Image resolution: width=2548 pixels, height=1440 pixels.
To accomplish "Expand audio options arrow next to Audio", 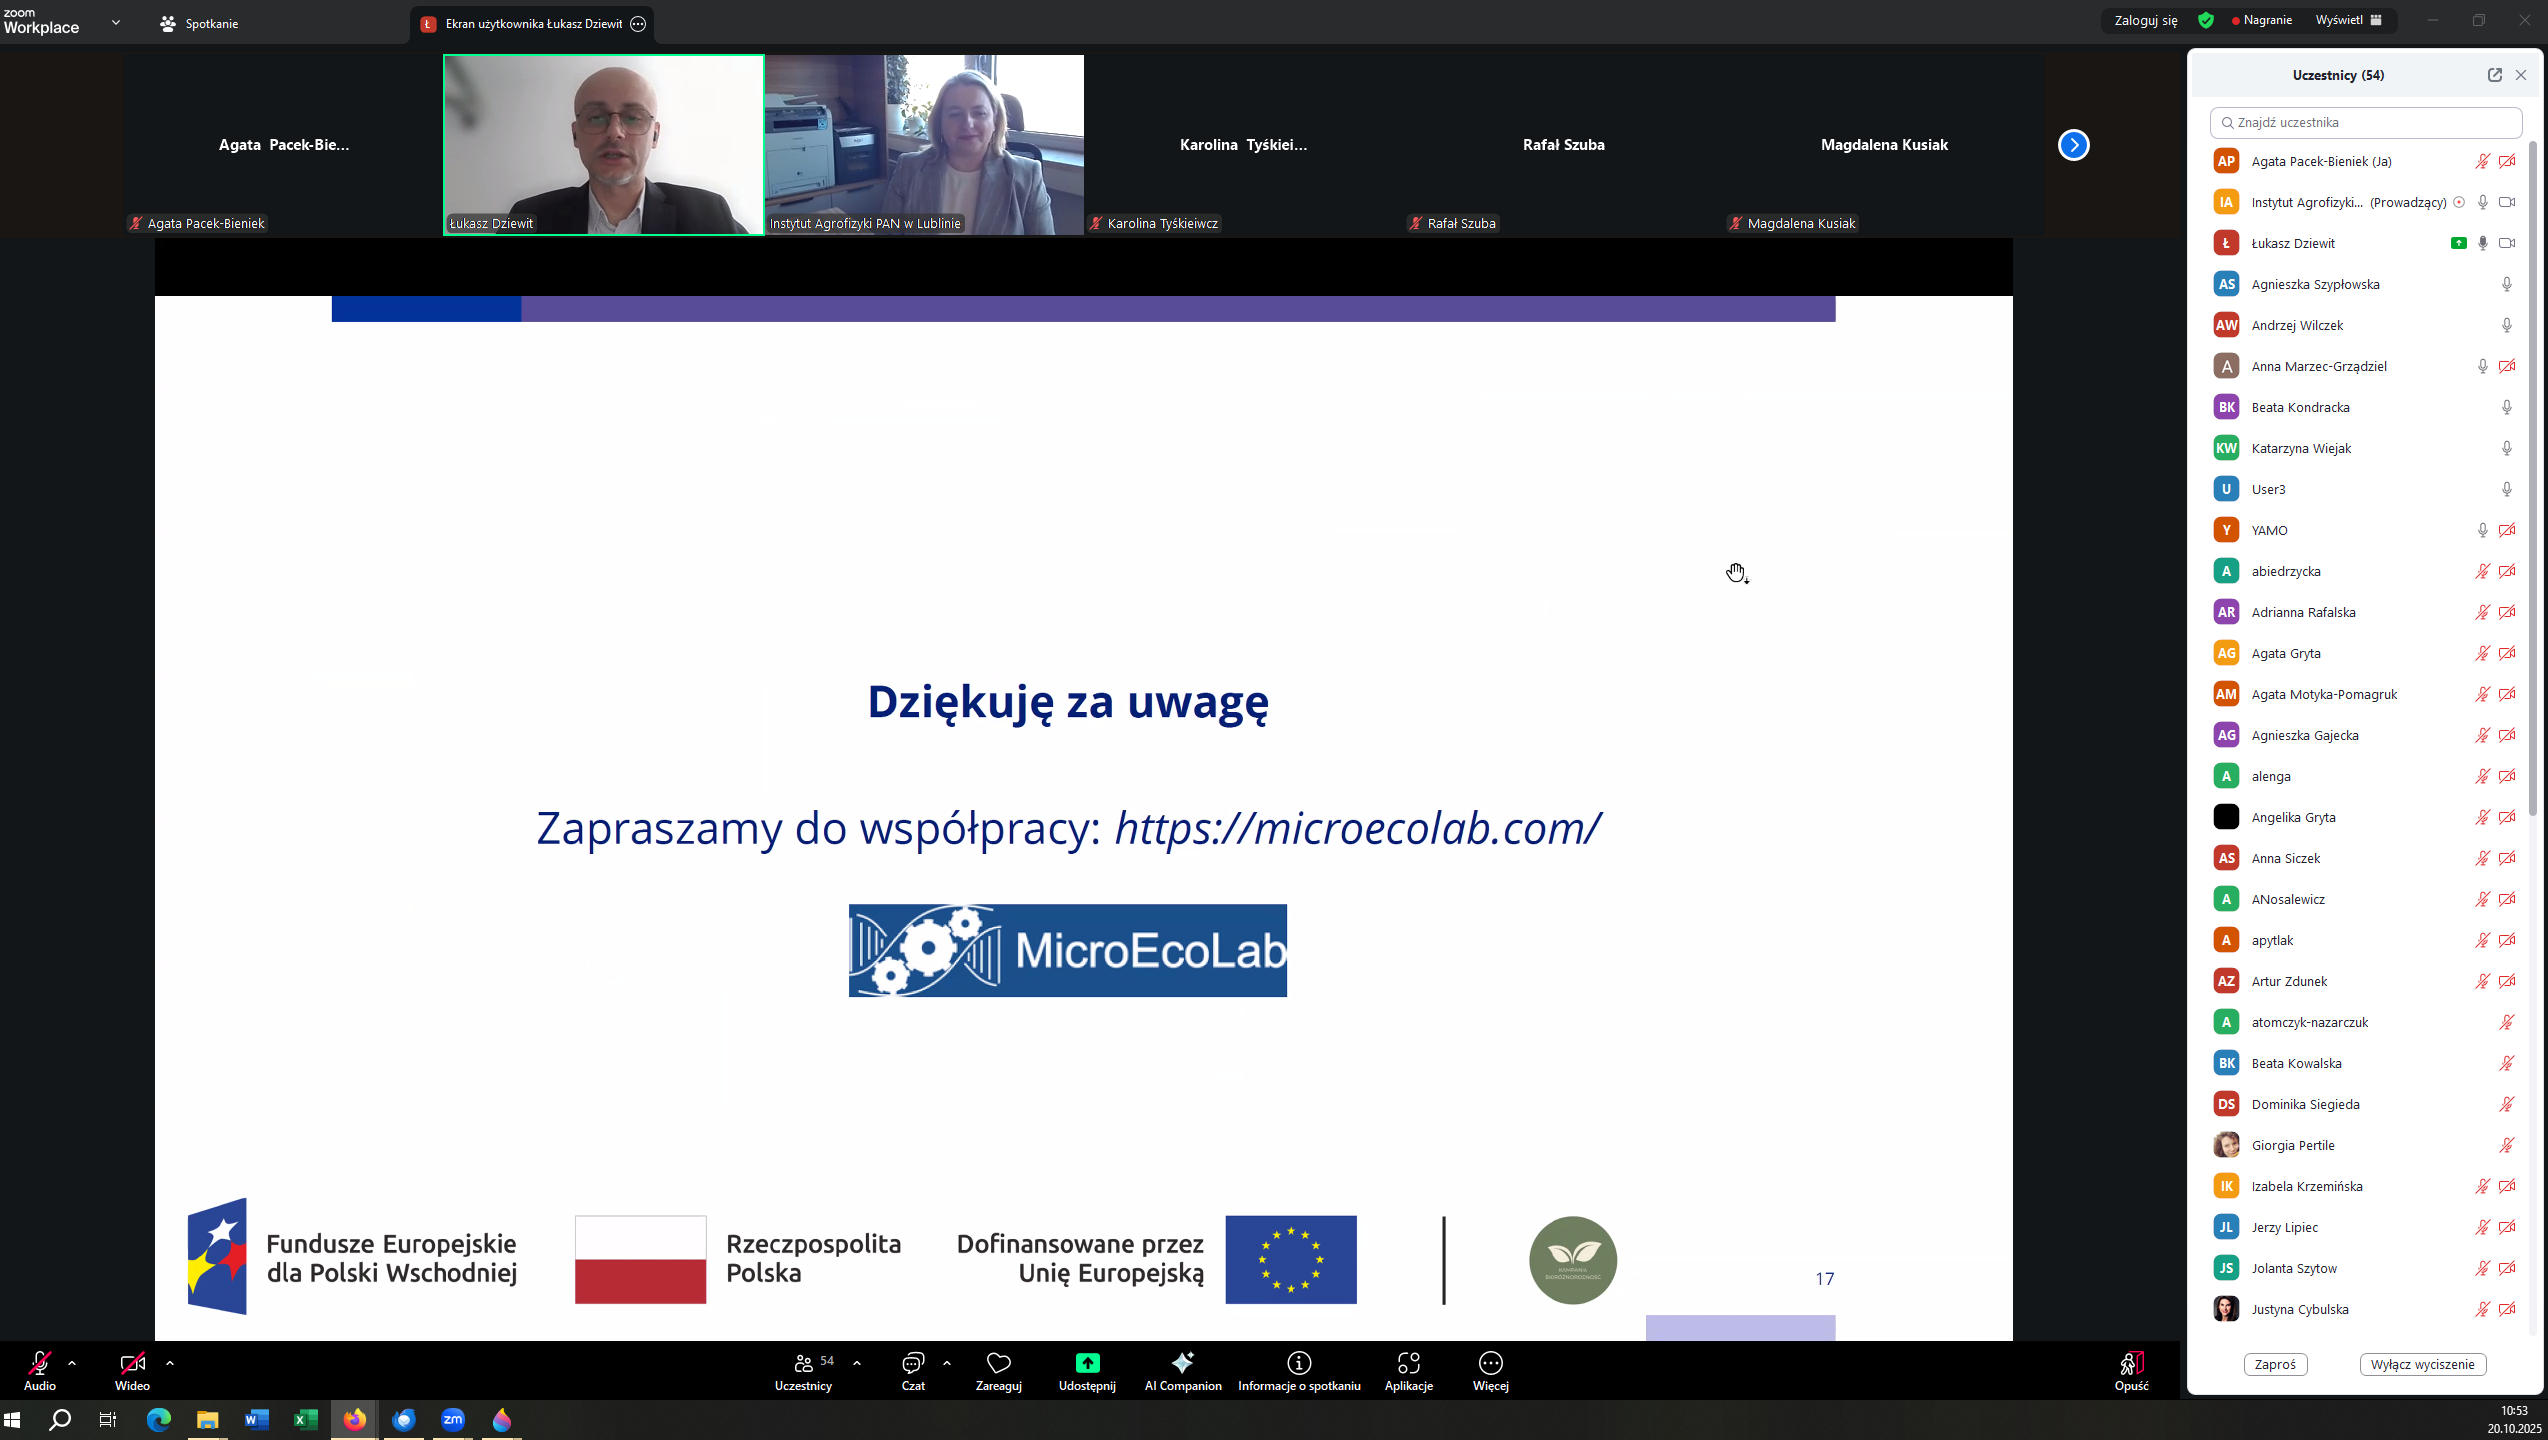I will [x=72, y=1362].
